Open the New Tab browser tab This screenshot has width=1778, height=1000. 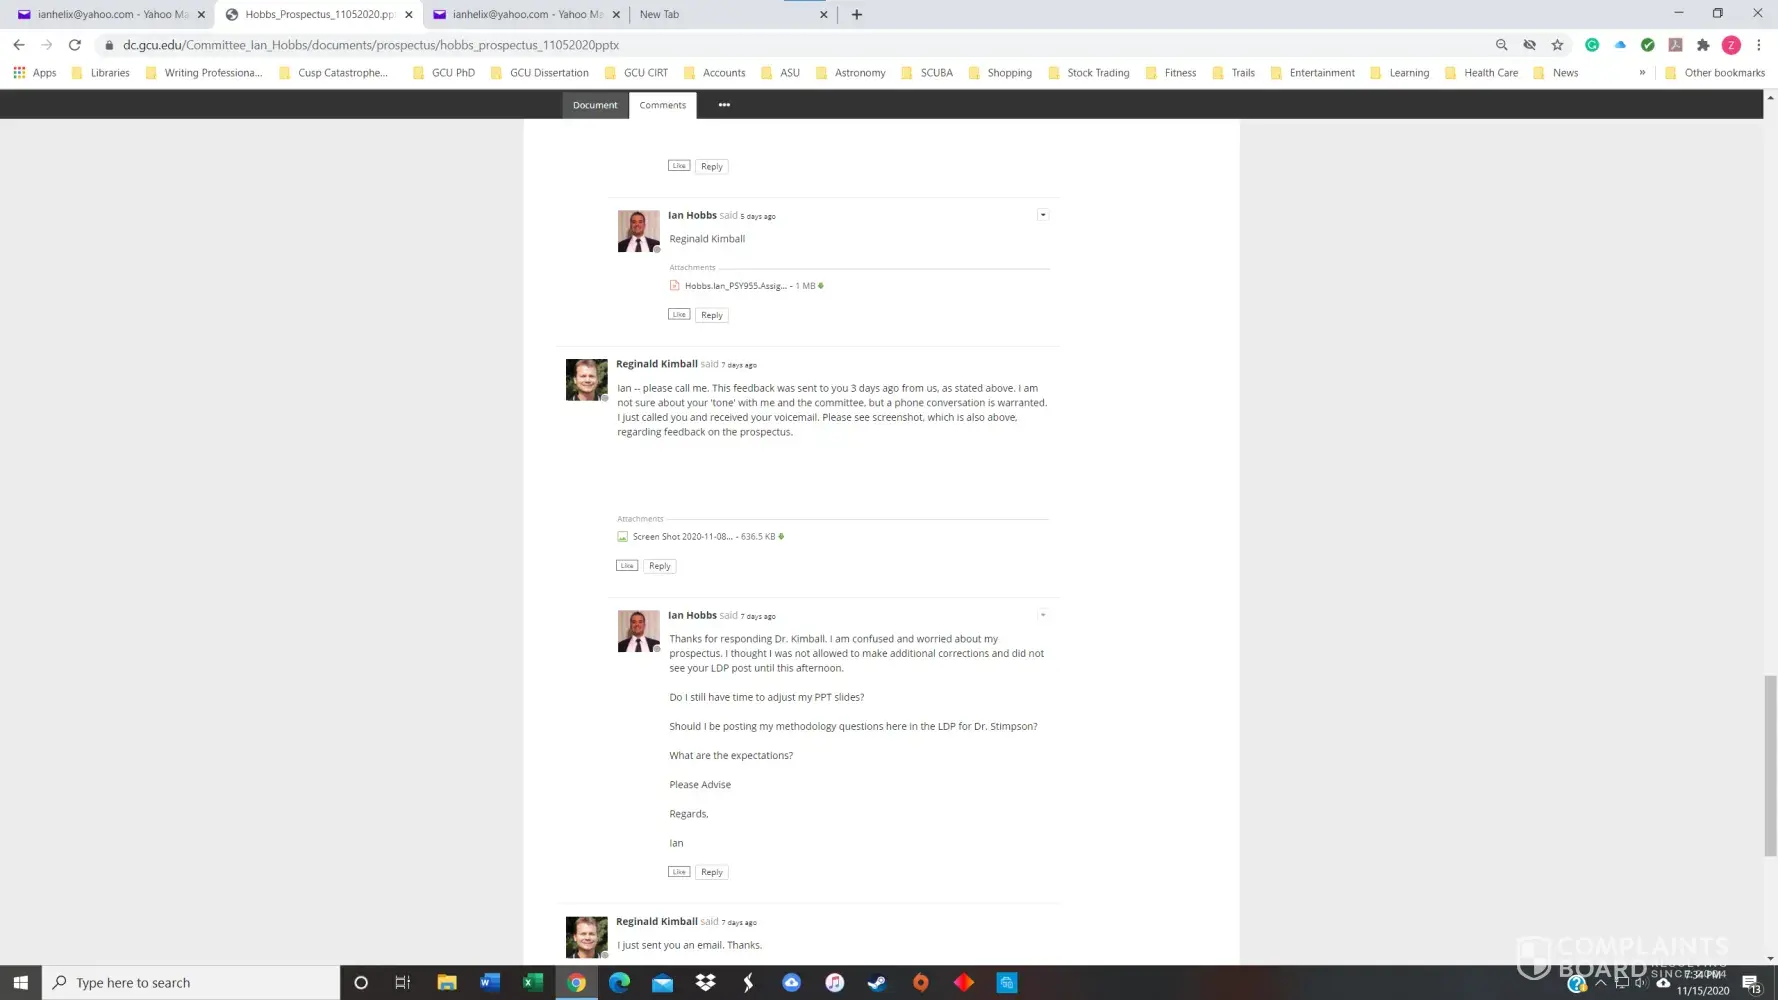[x=733, y=14]
